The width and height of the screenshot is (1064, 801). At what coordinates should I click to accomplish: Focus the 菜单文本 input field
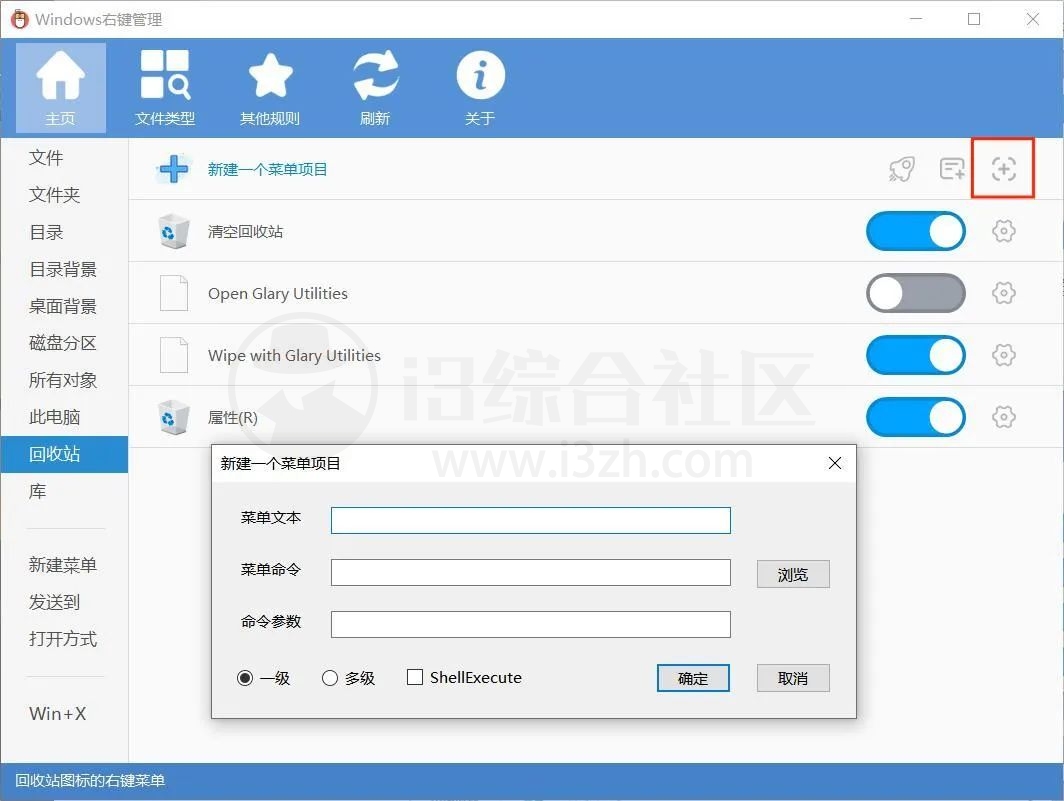tap(531, 521)
